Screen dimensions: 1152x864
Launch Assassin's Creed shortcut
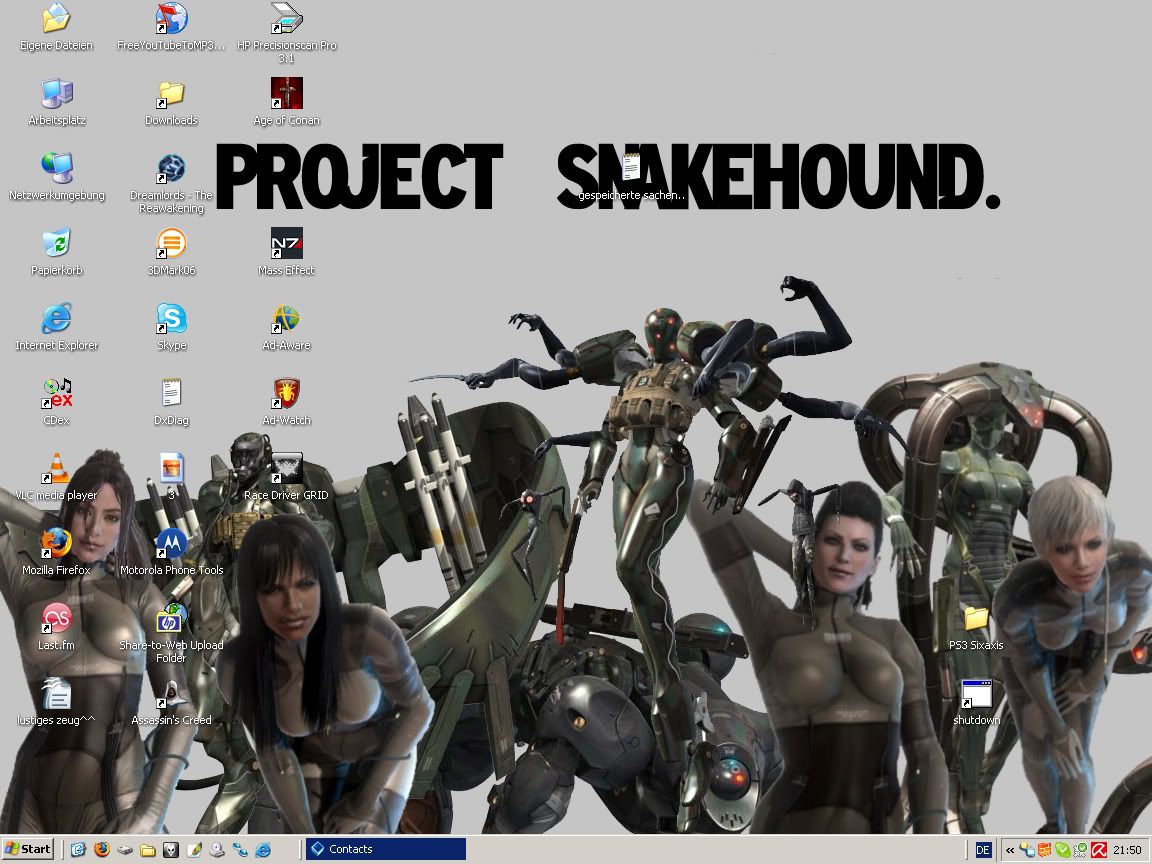(171, 702)
